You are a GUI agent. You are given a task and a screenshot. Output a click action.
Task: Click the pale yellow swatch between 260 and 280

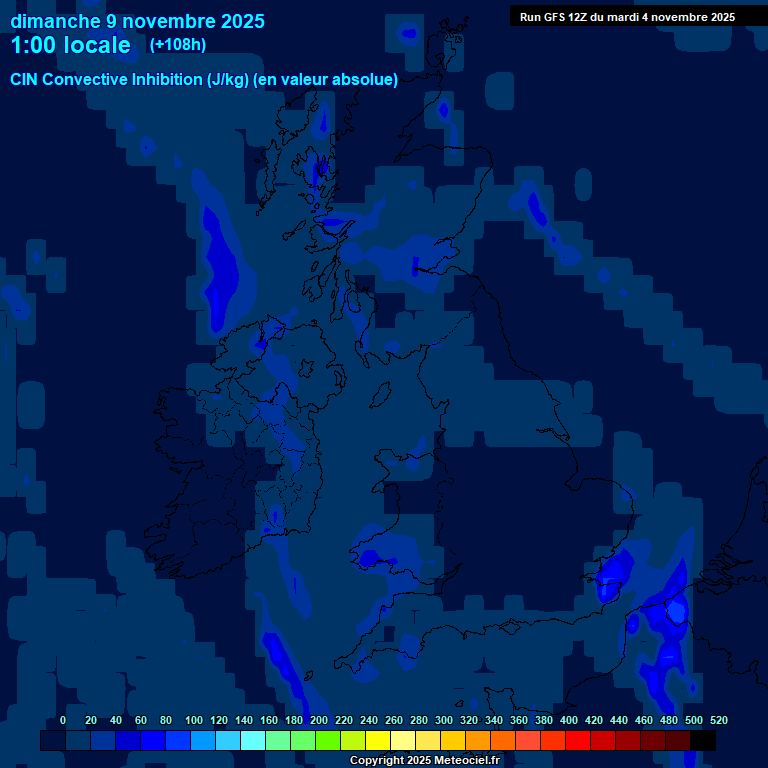pos(403,740)
